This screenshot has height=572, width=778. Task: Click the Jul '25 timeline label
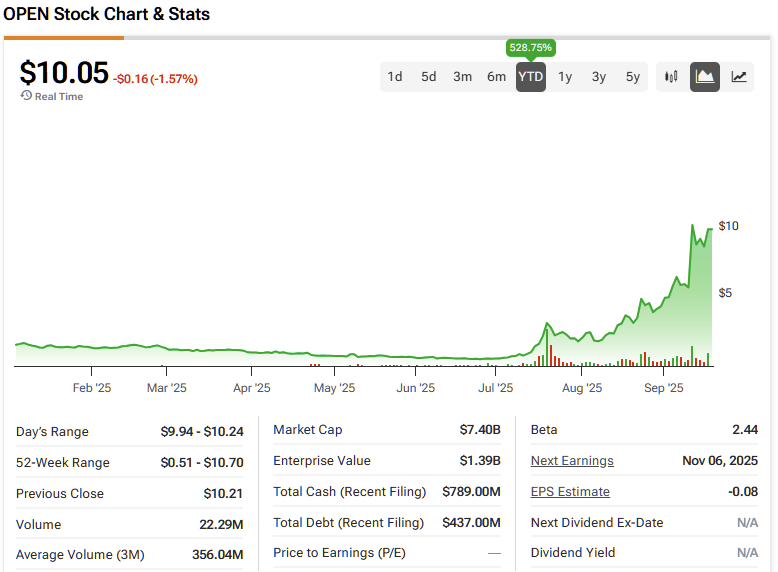(x=496, y=388)
